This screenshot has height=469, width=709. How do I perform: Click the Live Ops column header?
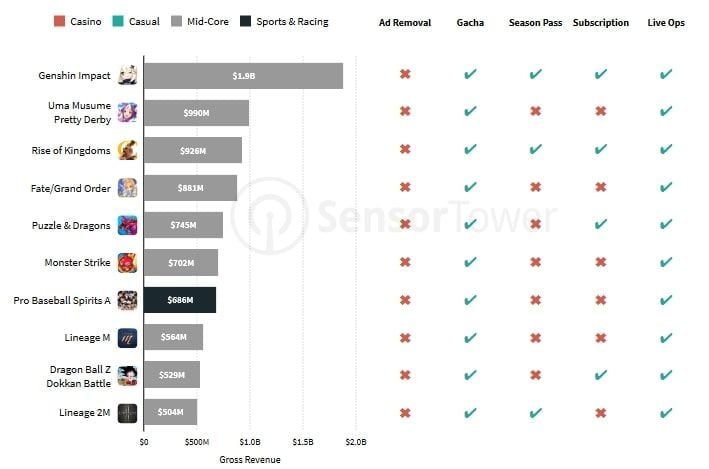click(x=666, y=23)
